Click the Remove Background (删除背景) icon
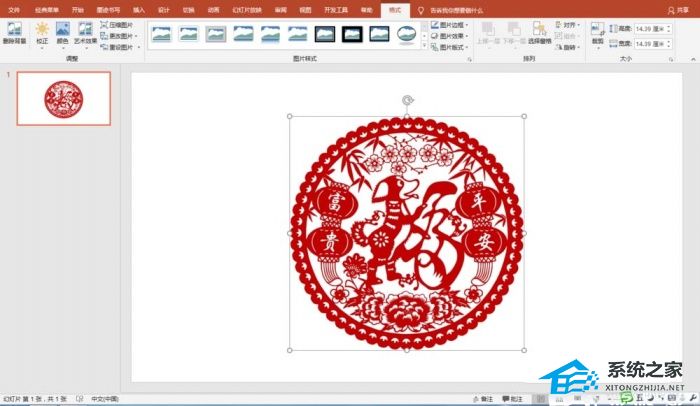 14,29
